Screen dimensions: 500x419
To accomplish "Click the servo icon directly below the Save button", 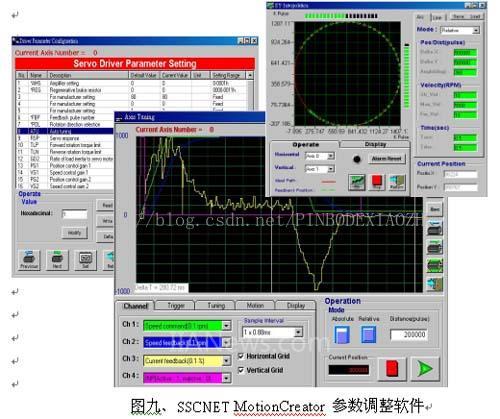I will (x=435, y=227).
